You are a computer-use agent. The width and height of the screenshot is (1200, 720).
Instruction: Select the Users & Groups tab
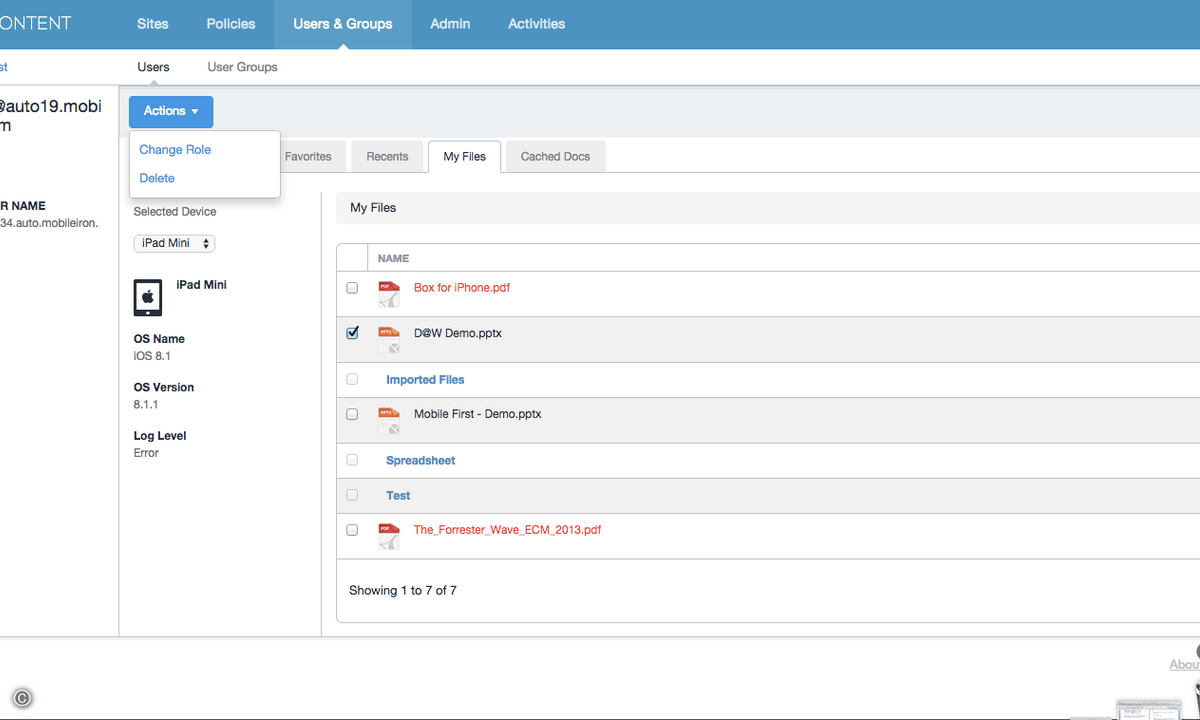(x=343, y=24)
